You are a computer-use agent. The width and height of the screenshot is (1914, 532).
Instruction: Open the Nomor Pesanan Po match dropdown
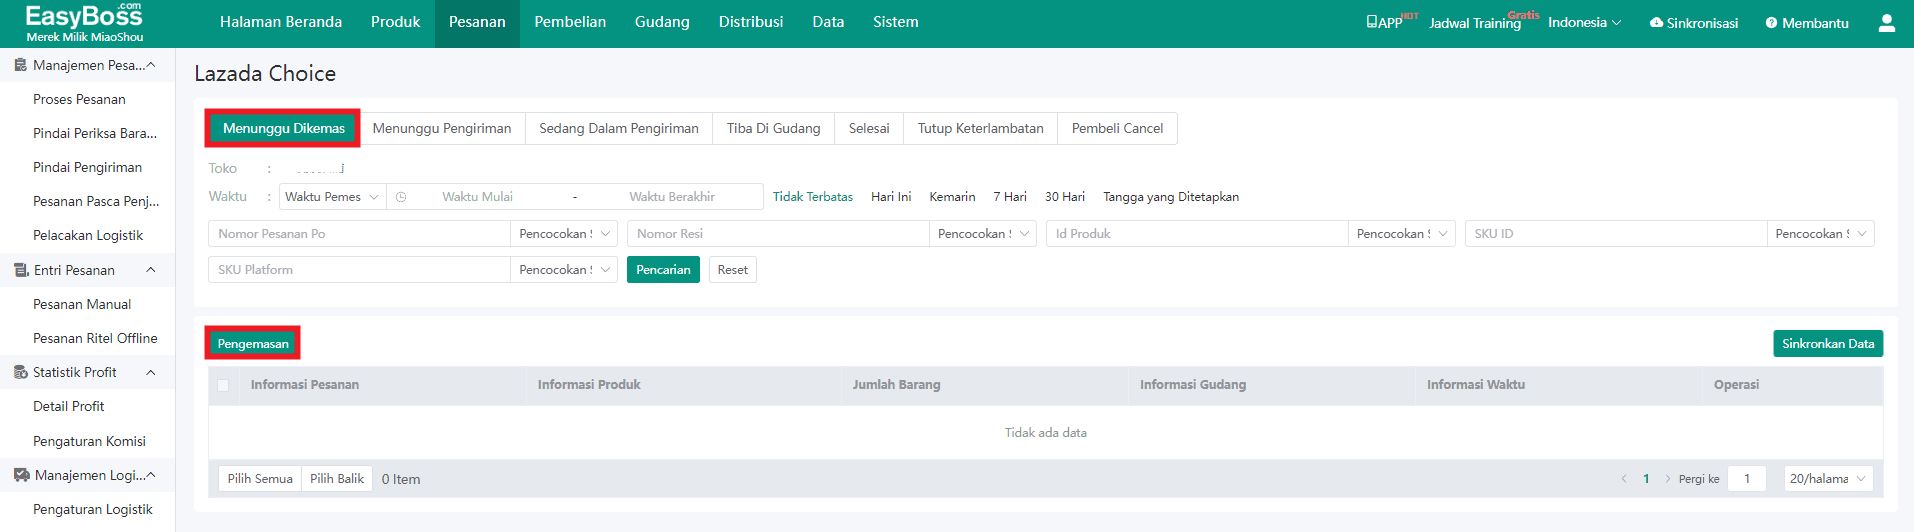[564, 234]
